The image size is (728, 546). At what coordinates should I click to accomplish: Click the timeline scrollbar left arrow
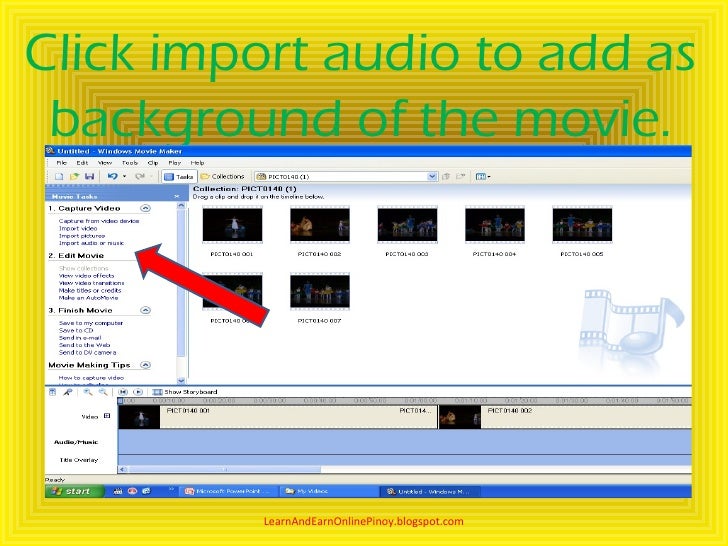(x=123, y=469)
